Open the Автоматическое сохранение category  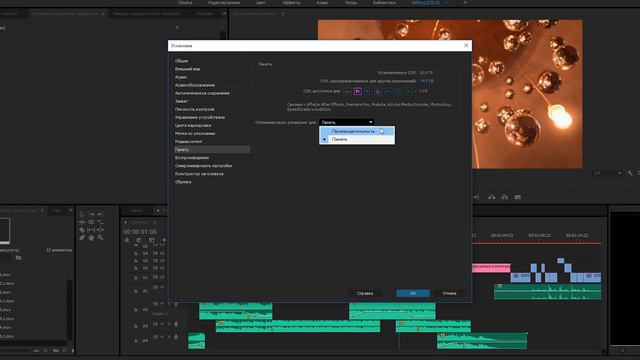[202, 93]
